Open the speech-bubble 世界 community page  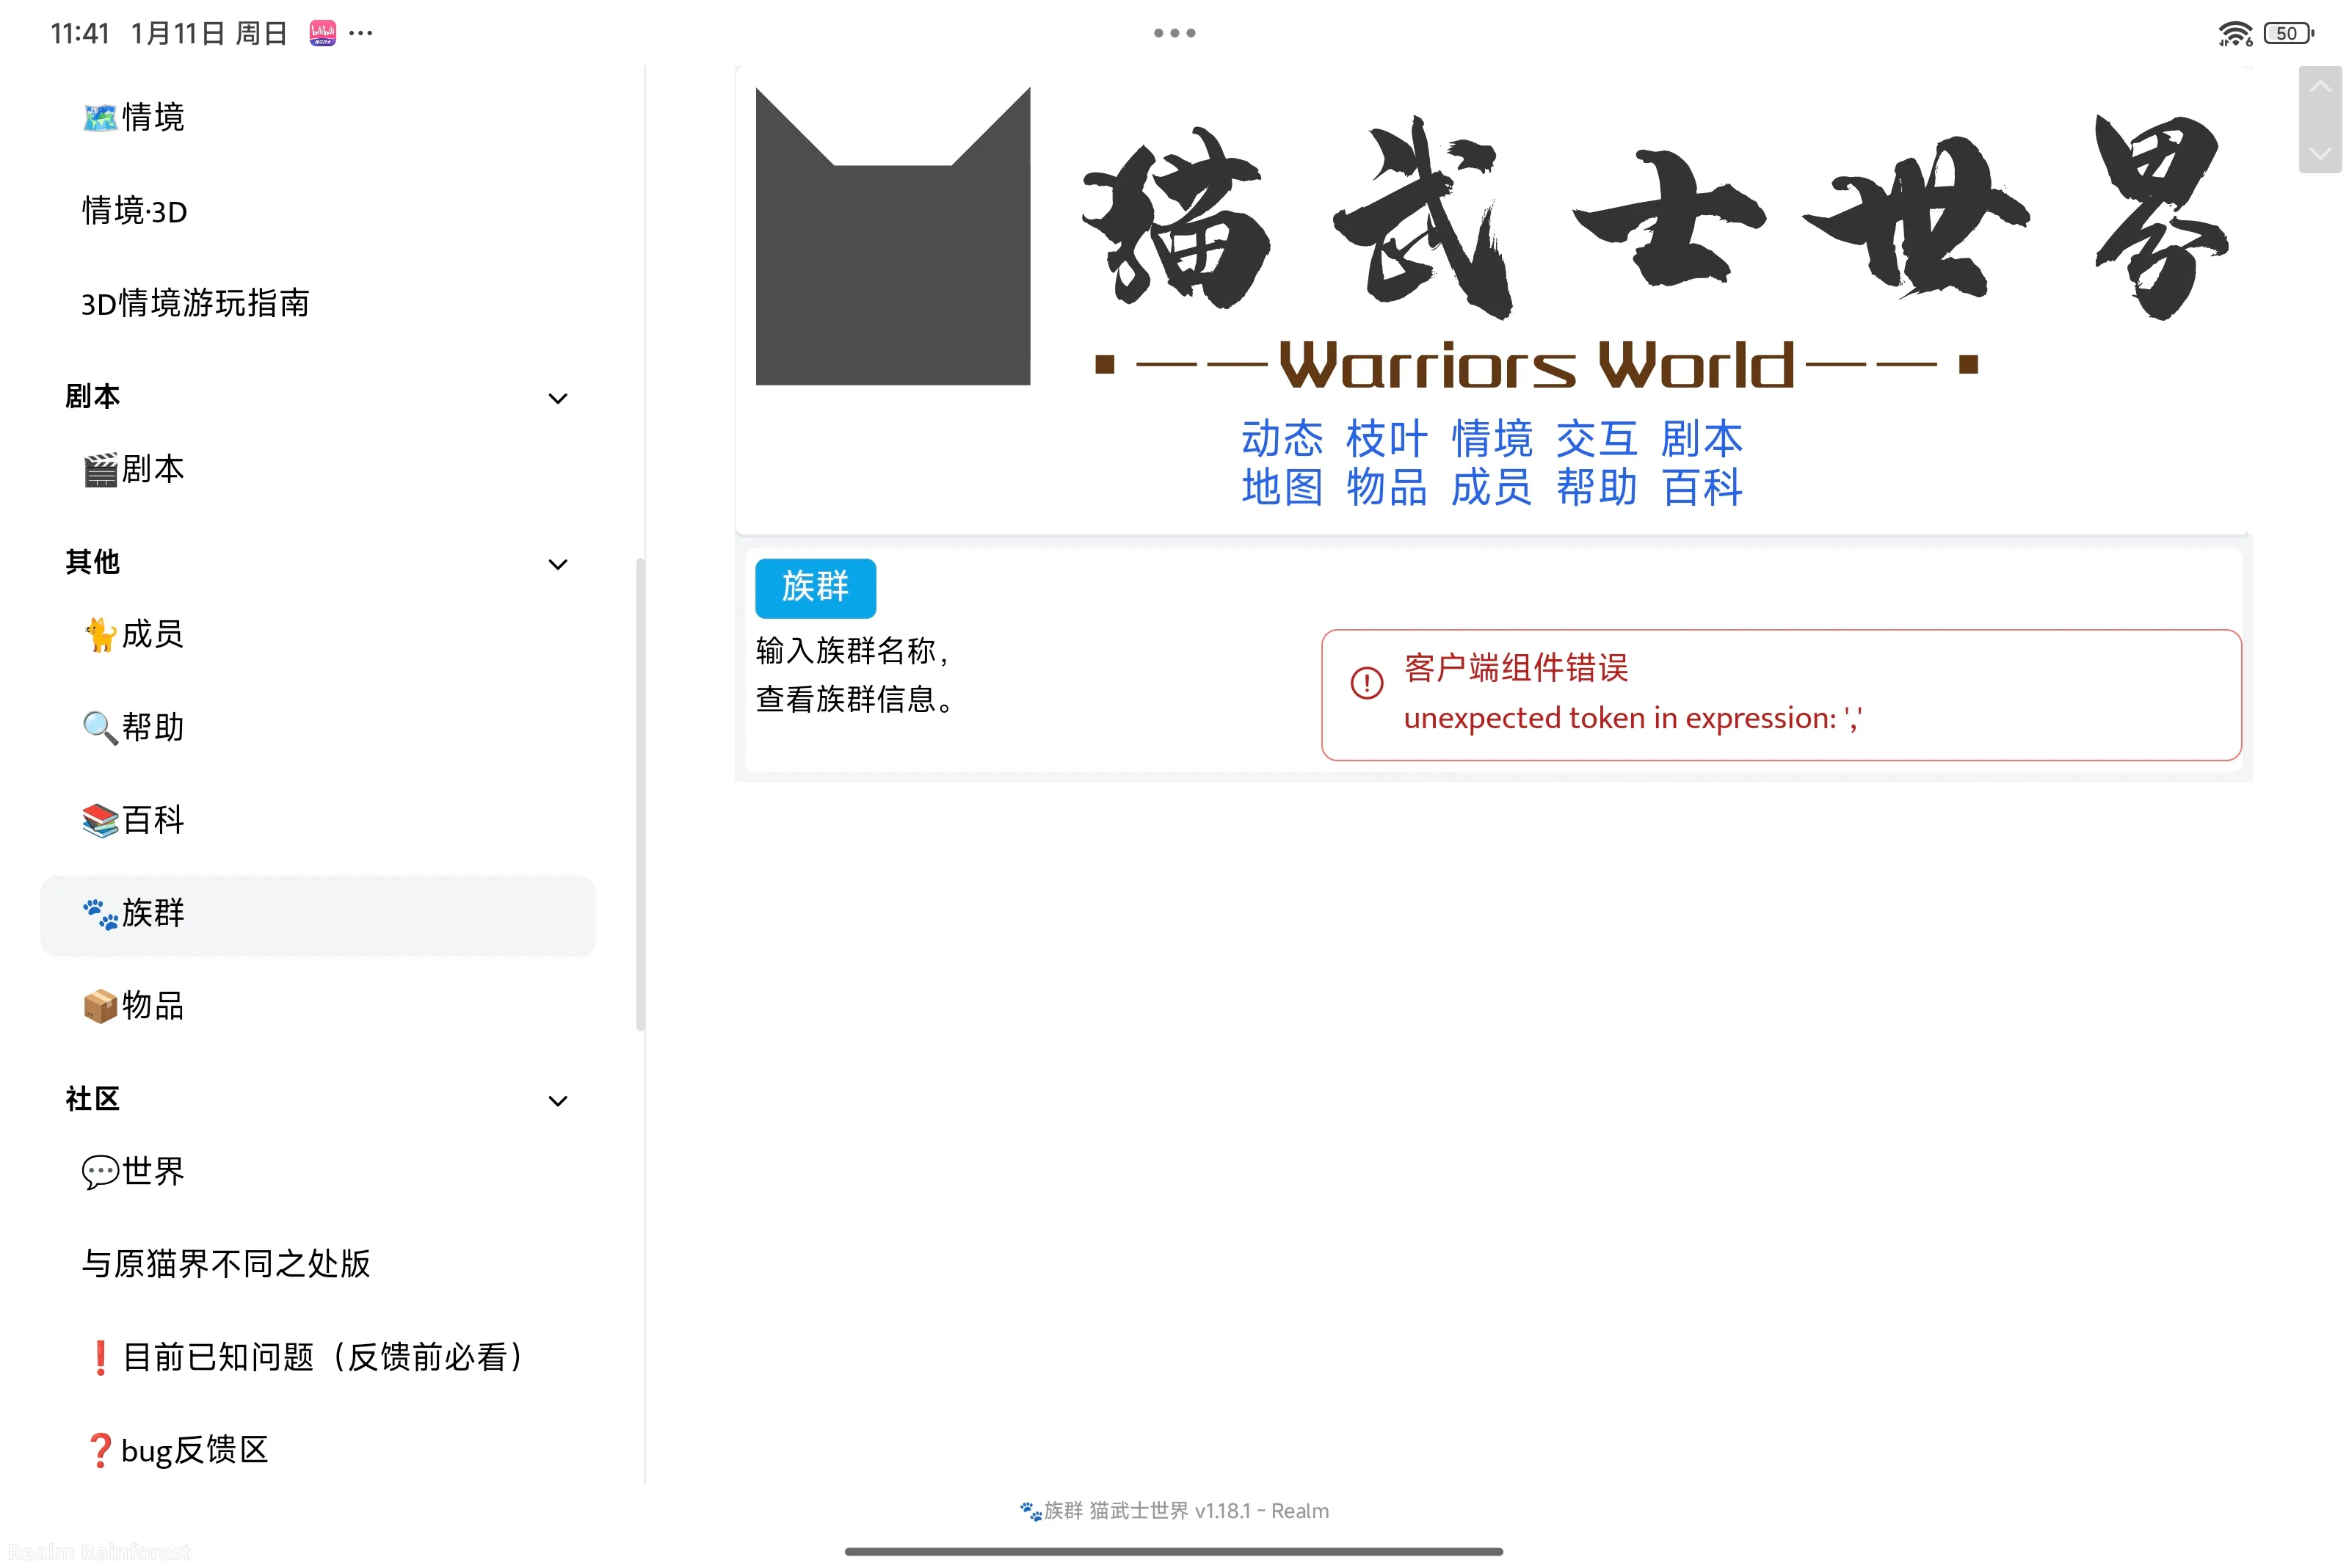(134, 1171)
